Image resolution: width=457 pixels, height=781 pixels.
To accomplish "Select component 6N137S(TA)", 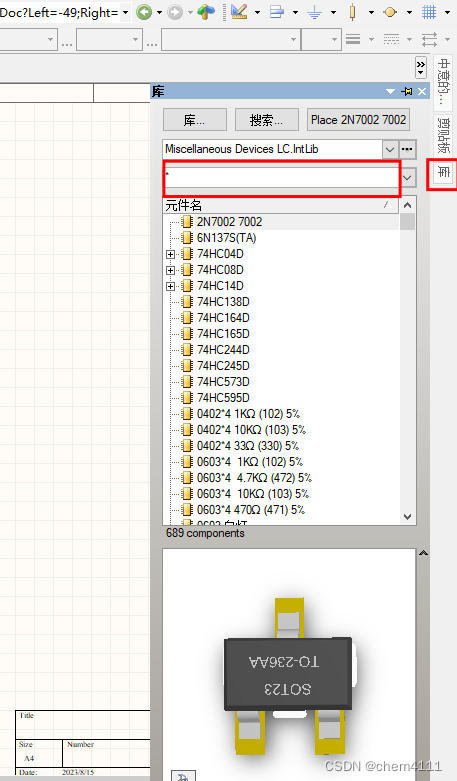I will click(x=227, y=238).
